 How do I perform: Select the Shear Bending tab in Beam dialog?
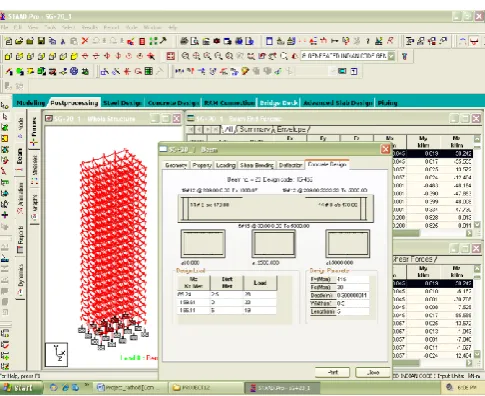(257, 165)
